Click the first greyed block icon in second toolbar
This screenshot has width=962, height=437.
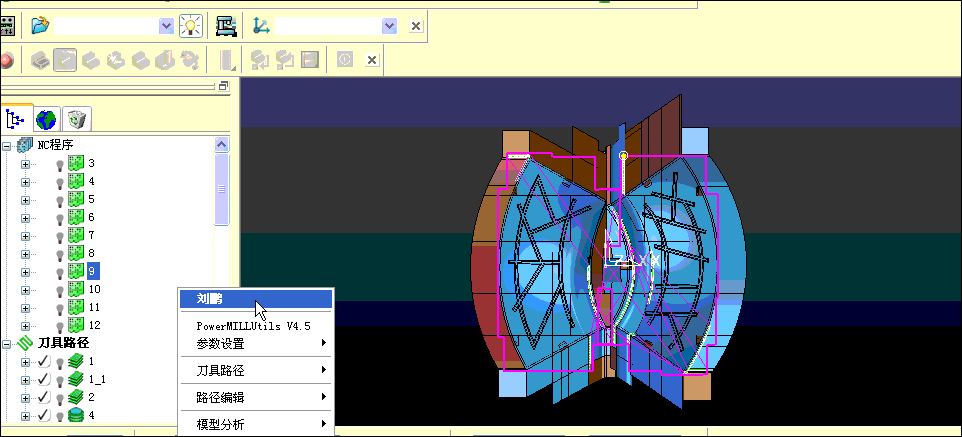point(40,60)
